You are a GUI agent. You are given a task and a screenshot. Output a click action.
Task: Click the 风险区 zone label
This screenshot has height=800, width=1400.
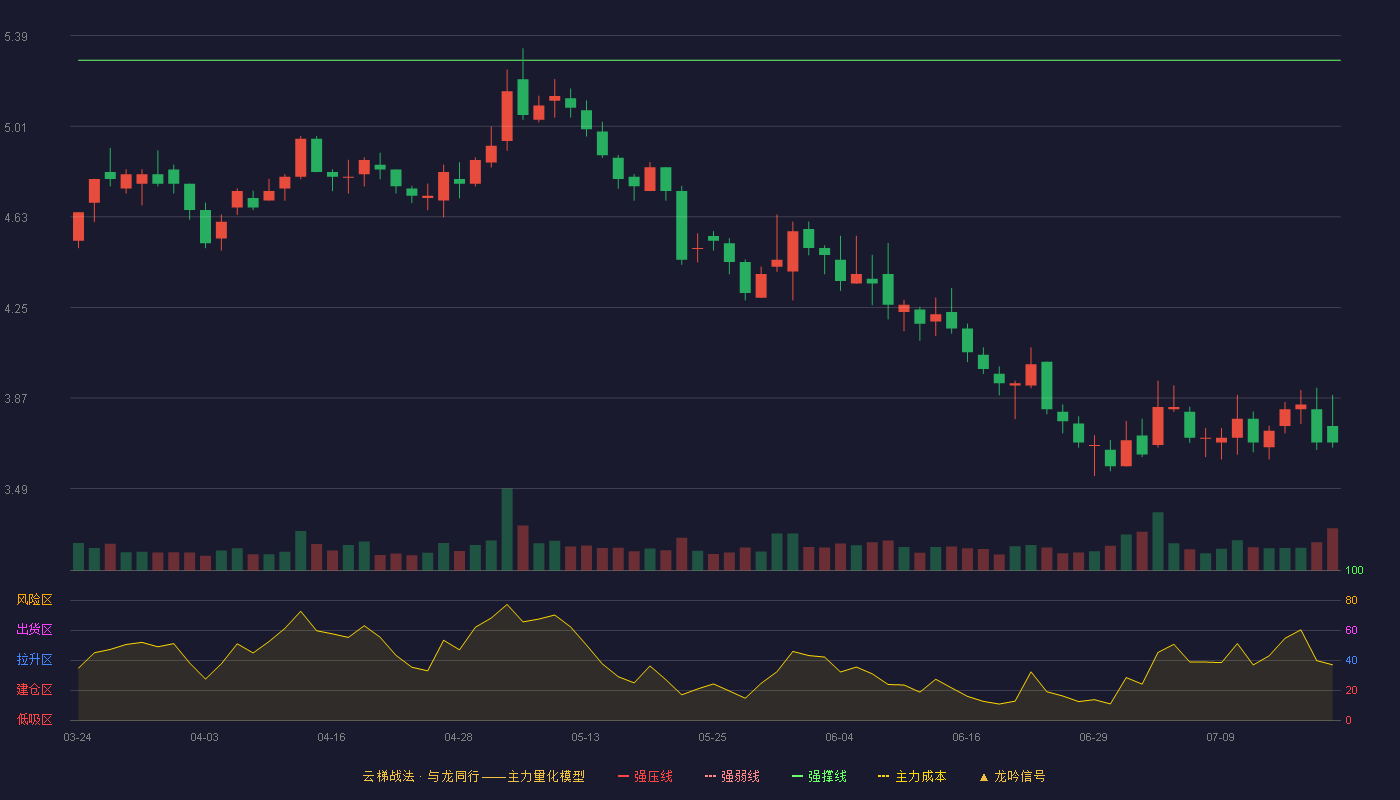[34, 600]
